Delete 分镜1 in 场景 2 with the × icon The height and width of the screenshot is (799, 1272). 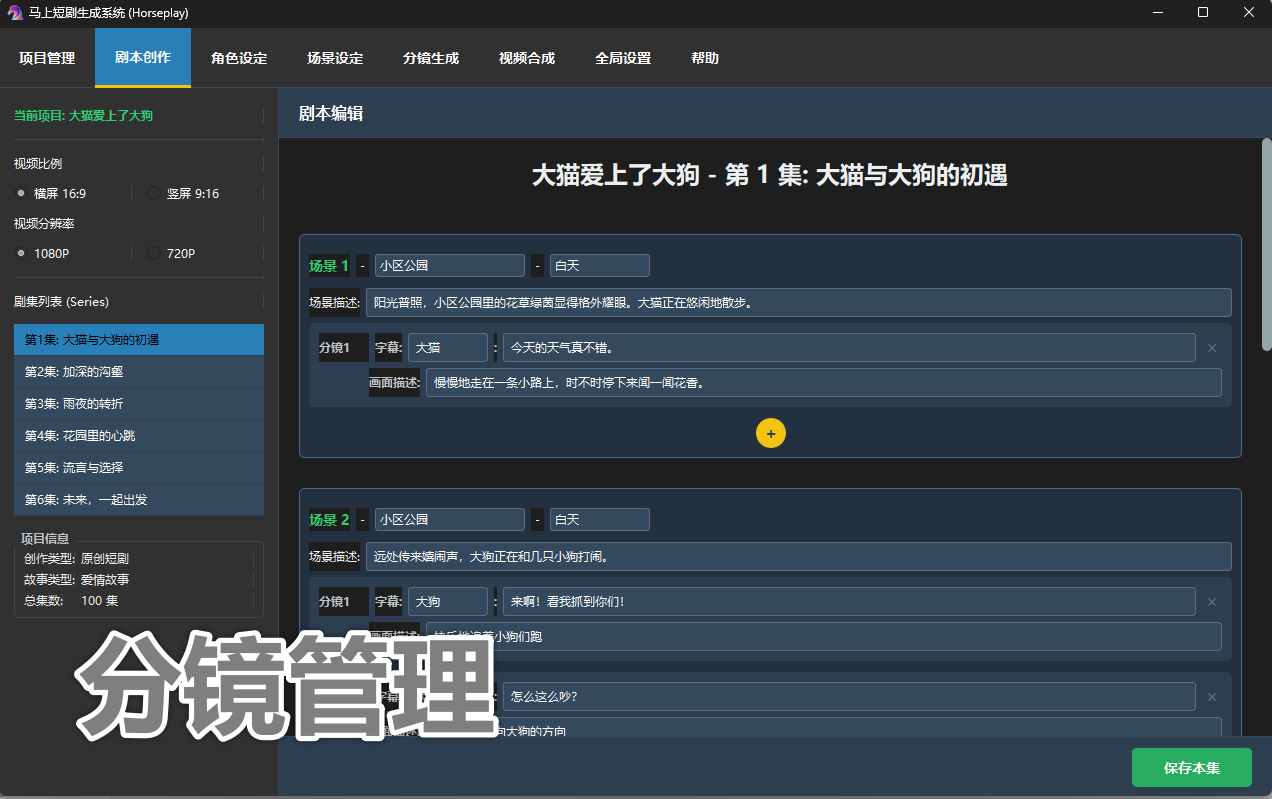tap(1211, 601)
